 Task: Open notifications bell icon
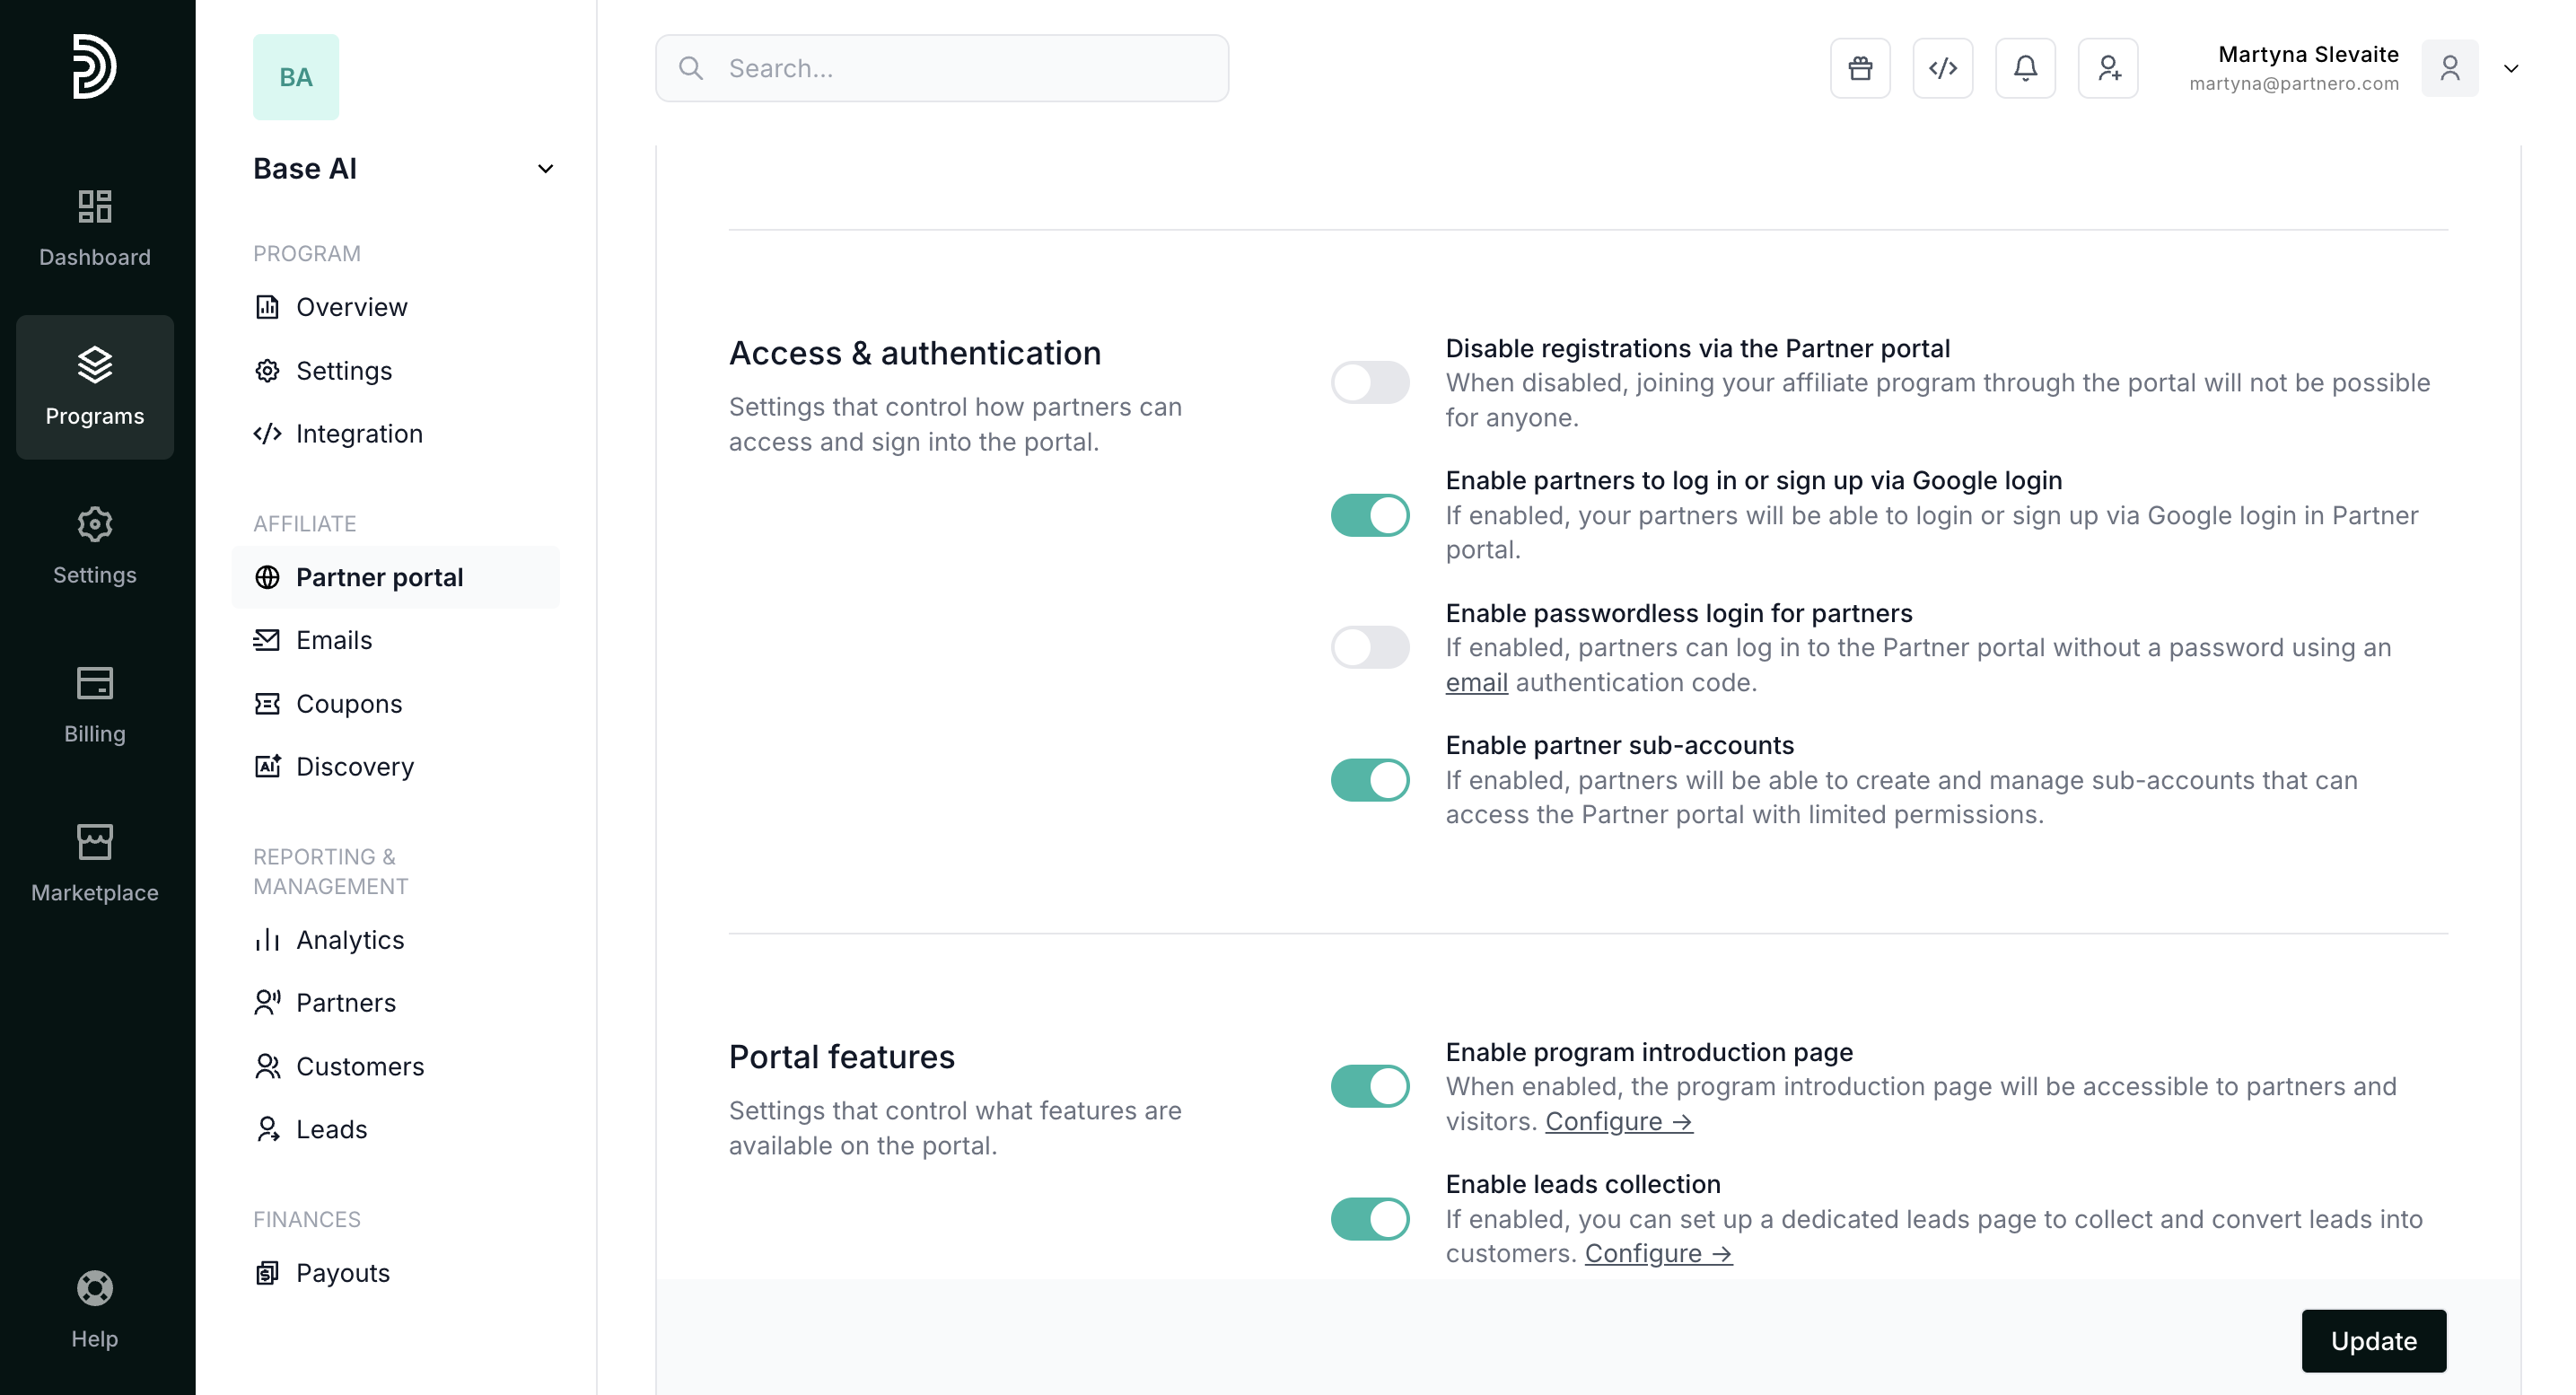pos(2025,68)
